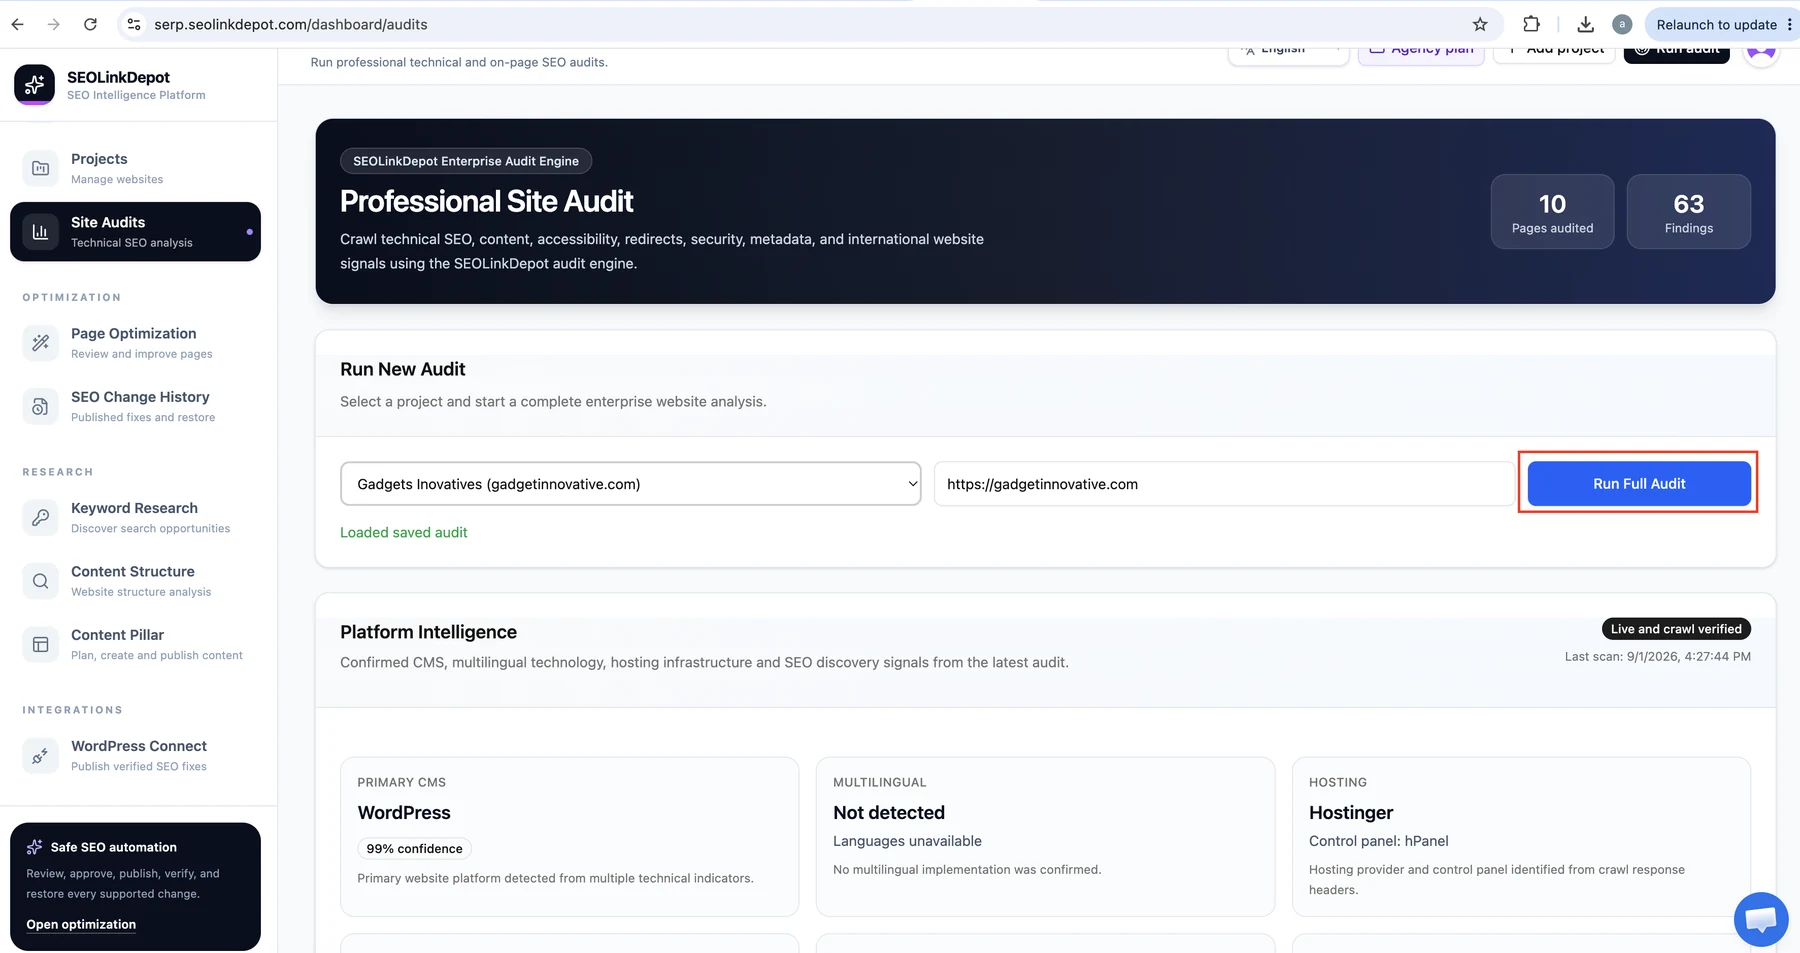
Task: Click the SEO Change History icon
Action: [x=40, y=406]
